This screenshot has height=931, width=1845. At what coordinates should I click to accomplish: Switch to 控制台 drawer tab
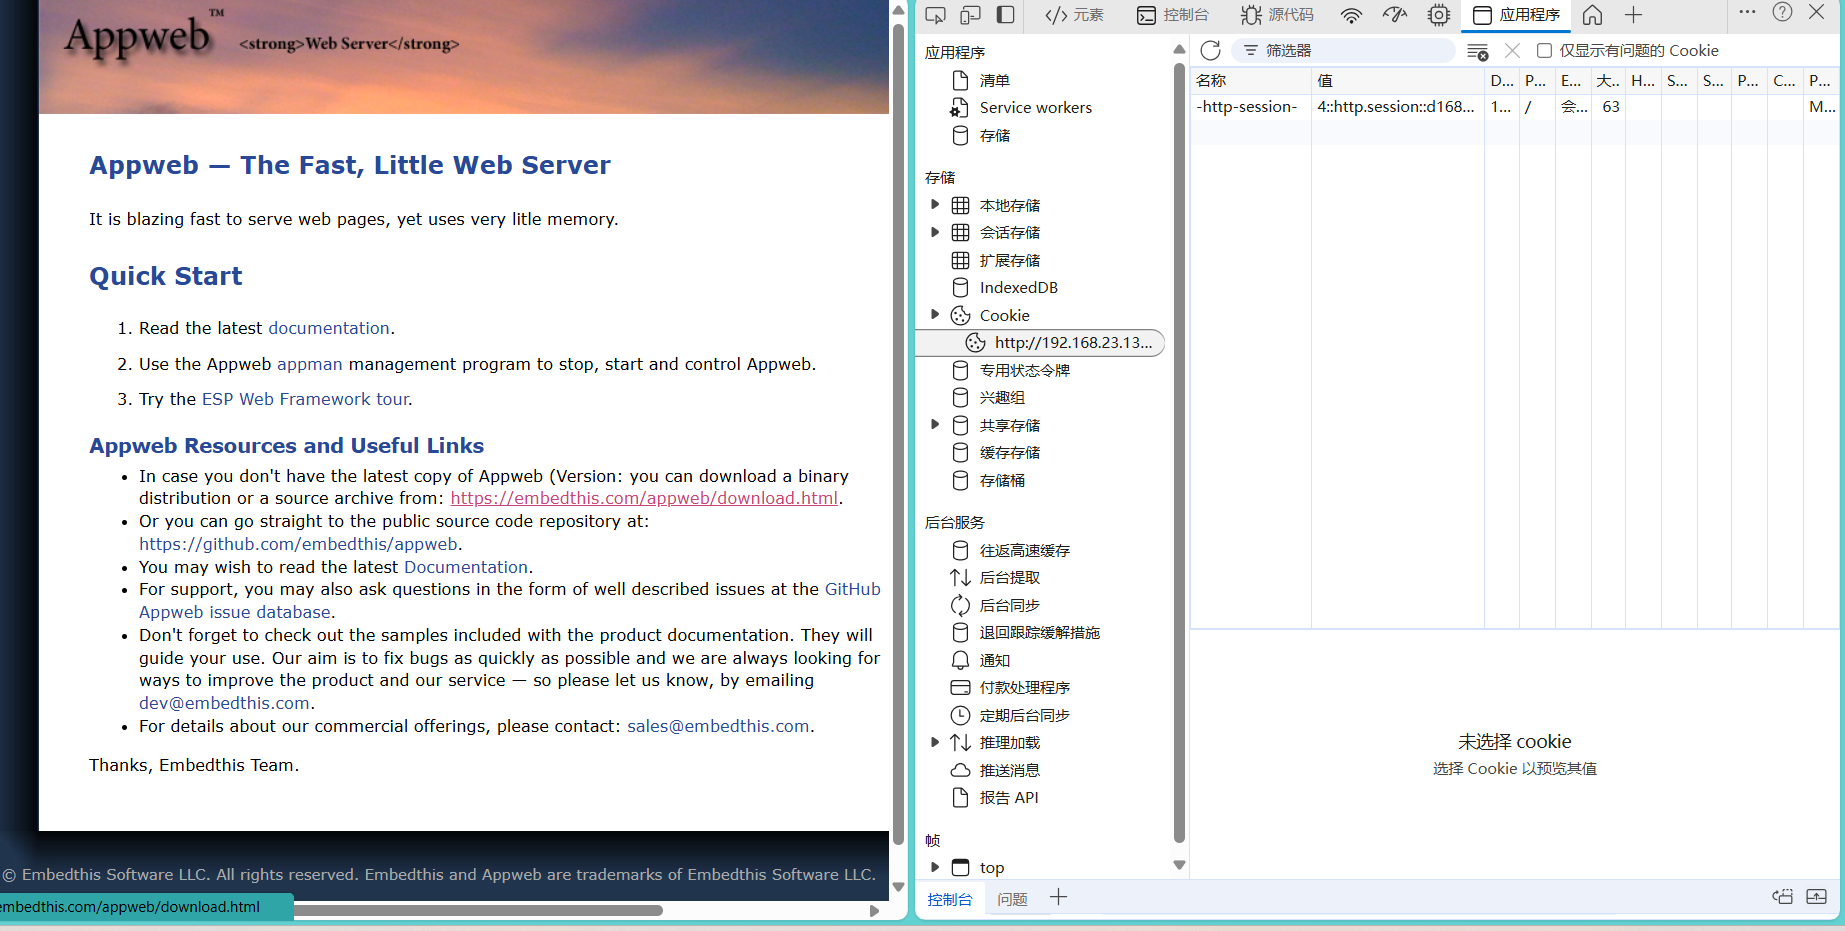coord(949,899)
